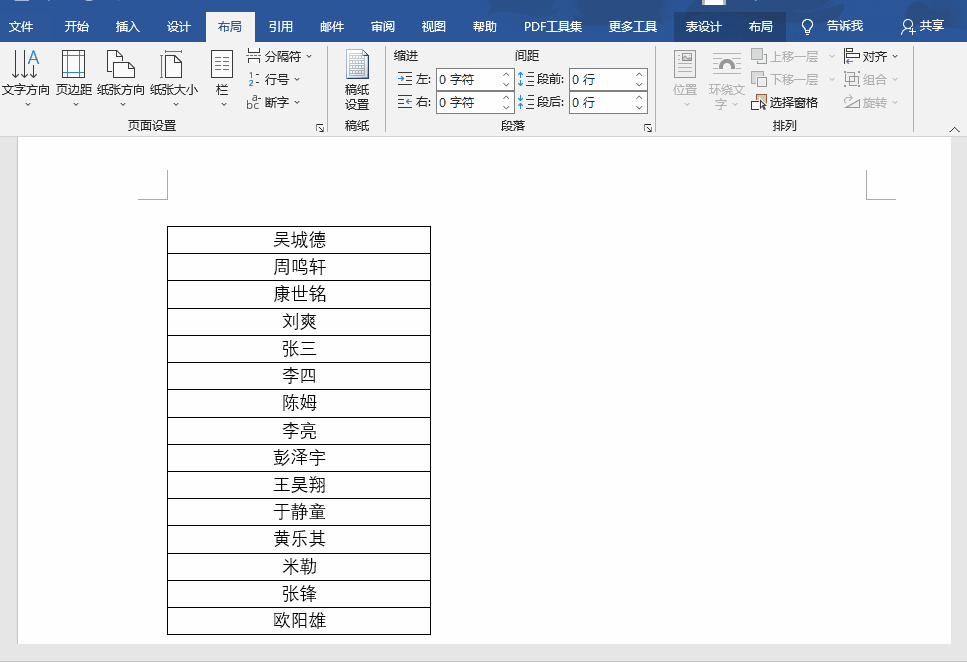The width and height of the screenshot is (967, 662).
Task: Switch to the PDF工具集 tab
Action: pyautogui.click(x=553, y=27)
